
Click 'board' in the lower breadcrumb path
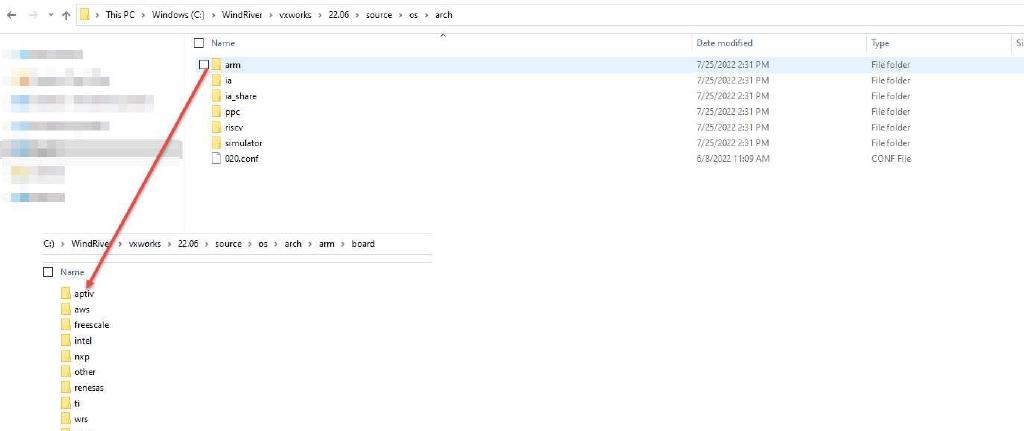363,244
